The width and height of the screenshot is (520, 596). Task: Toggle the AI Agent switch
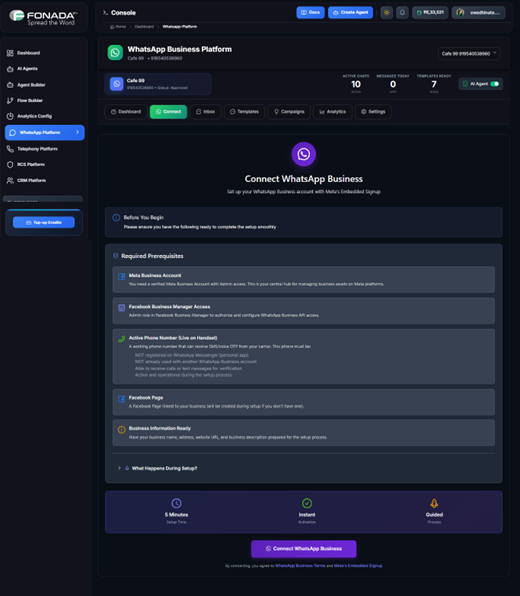[x=495, y=84]
